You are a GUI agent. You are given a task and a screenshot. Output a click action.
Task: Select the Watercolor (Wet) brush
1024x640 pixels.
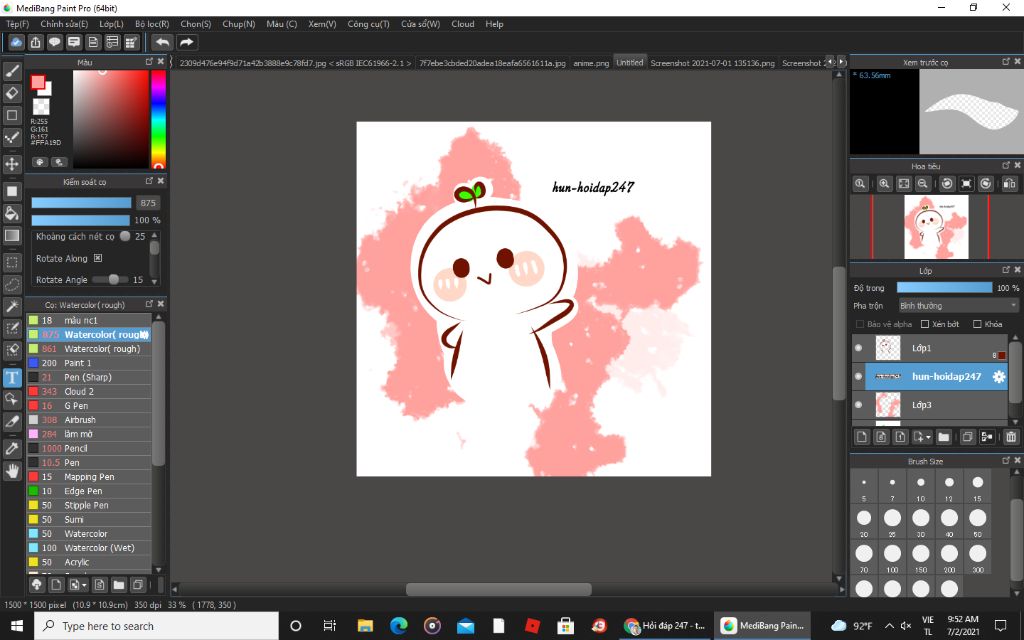click(89, 548)
